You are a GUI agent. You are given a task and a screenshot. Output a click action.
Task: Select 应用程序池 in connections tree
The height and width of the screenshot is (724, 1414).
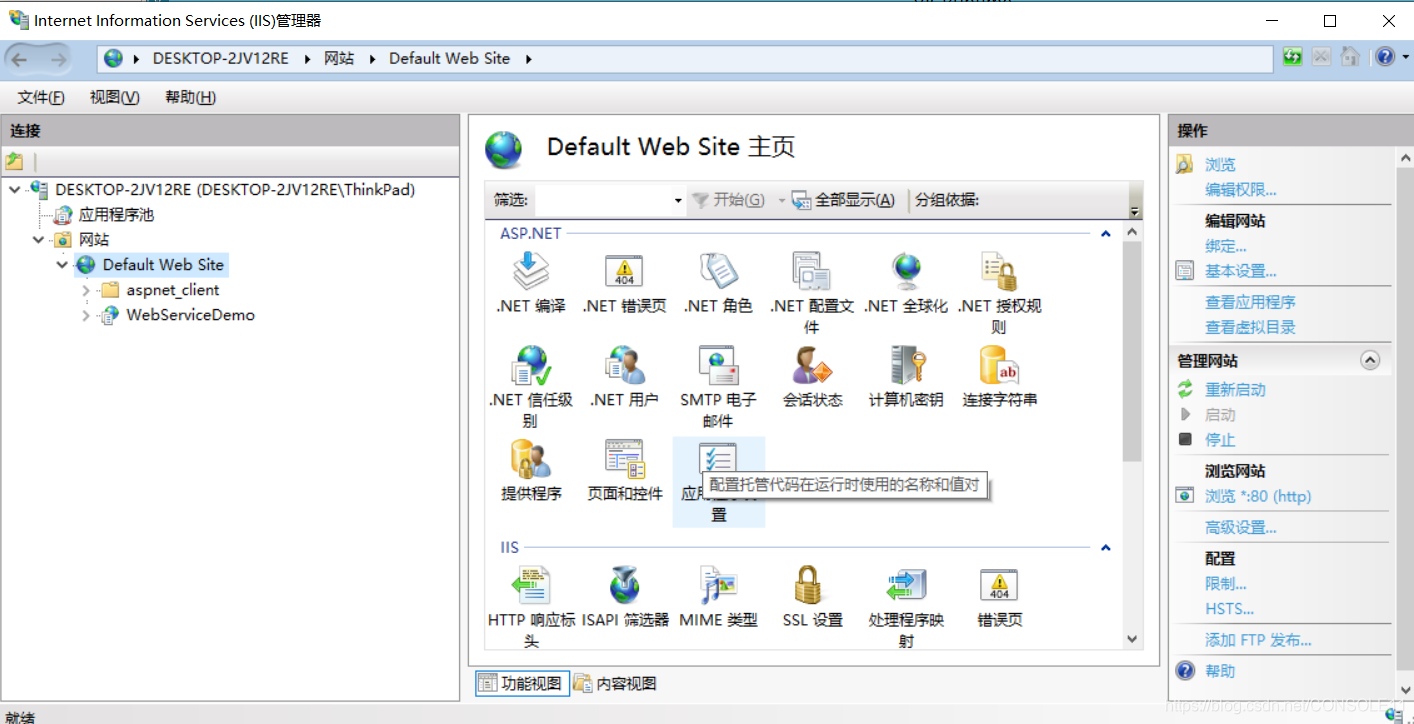[x=116, y=215]
